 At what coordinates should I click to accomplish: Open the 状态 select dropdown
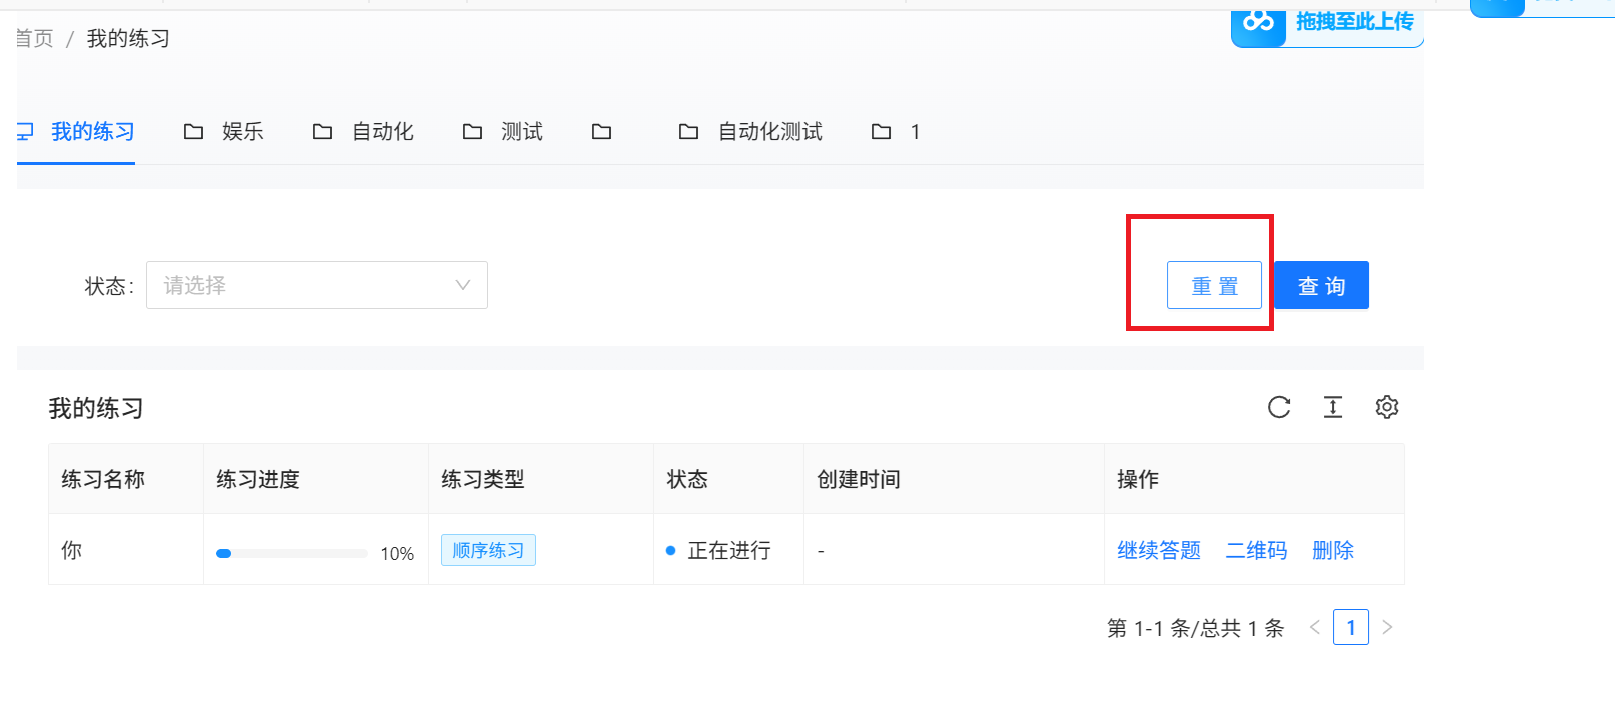(x=317, y=285)
